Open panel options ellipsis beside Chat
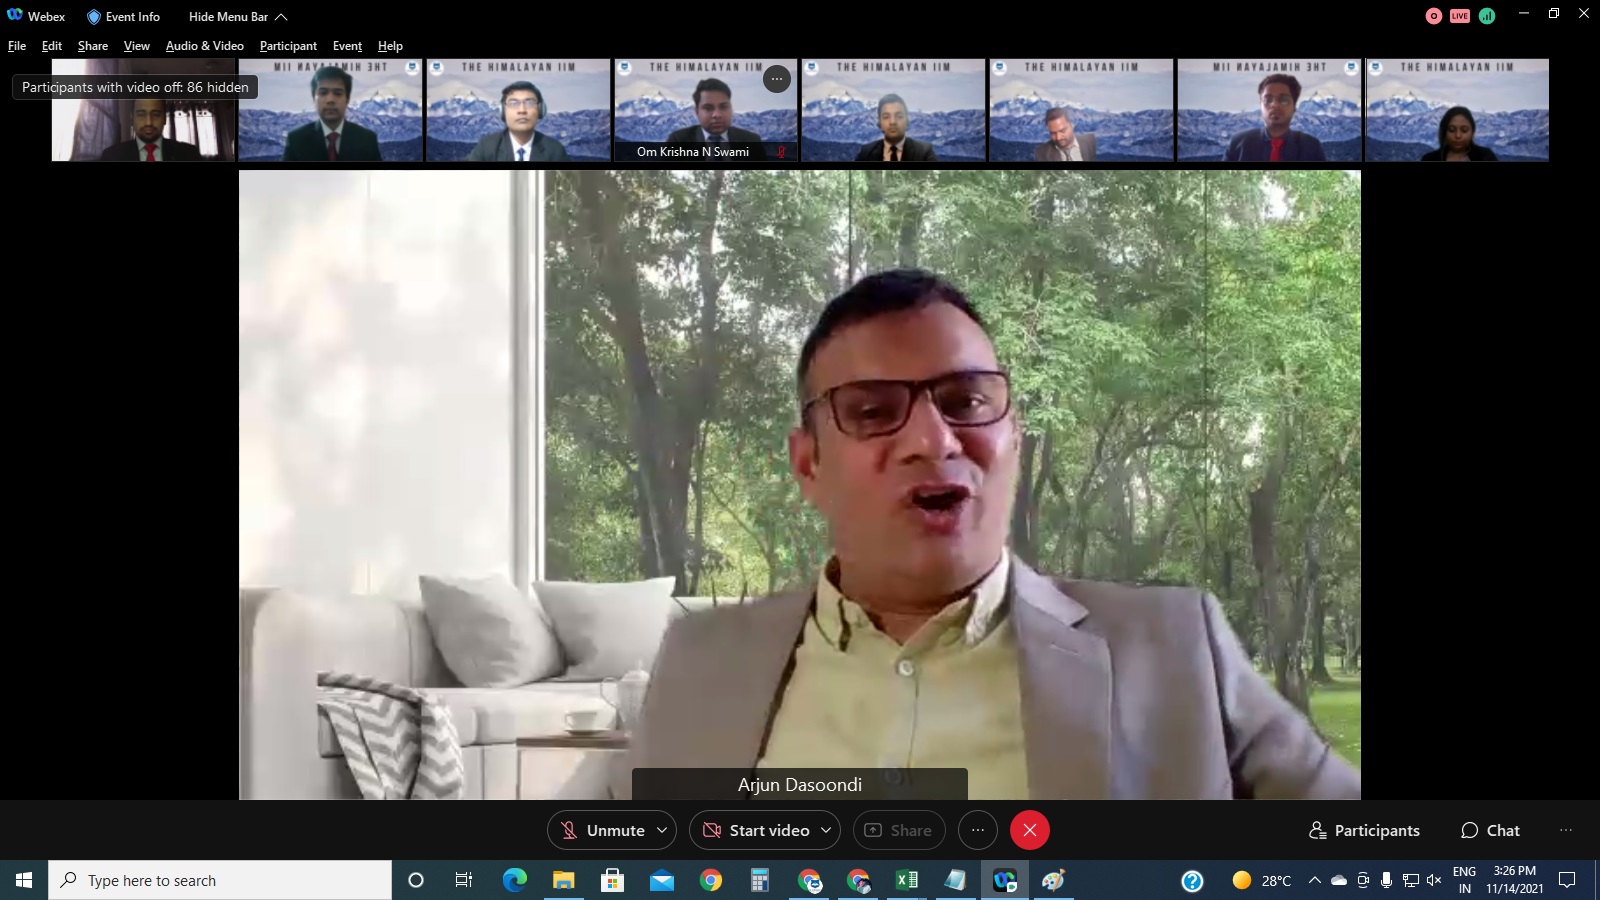The height and width of the screenshot is (900, 1600). 1566,830
